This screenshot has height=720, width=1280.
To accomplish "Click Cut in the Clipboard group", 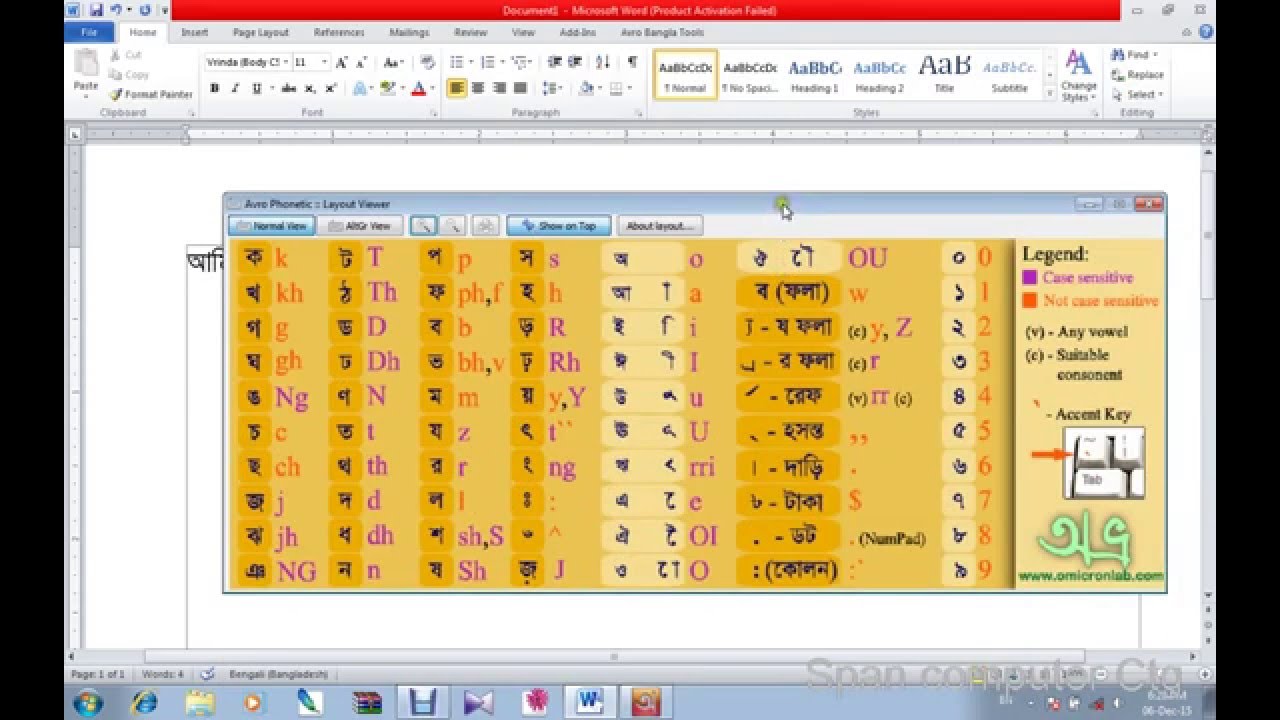I will (126, 55).
